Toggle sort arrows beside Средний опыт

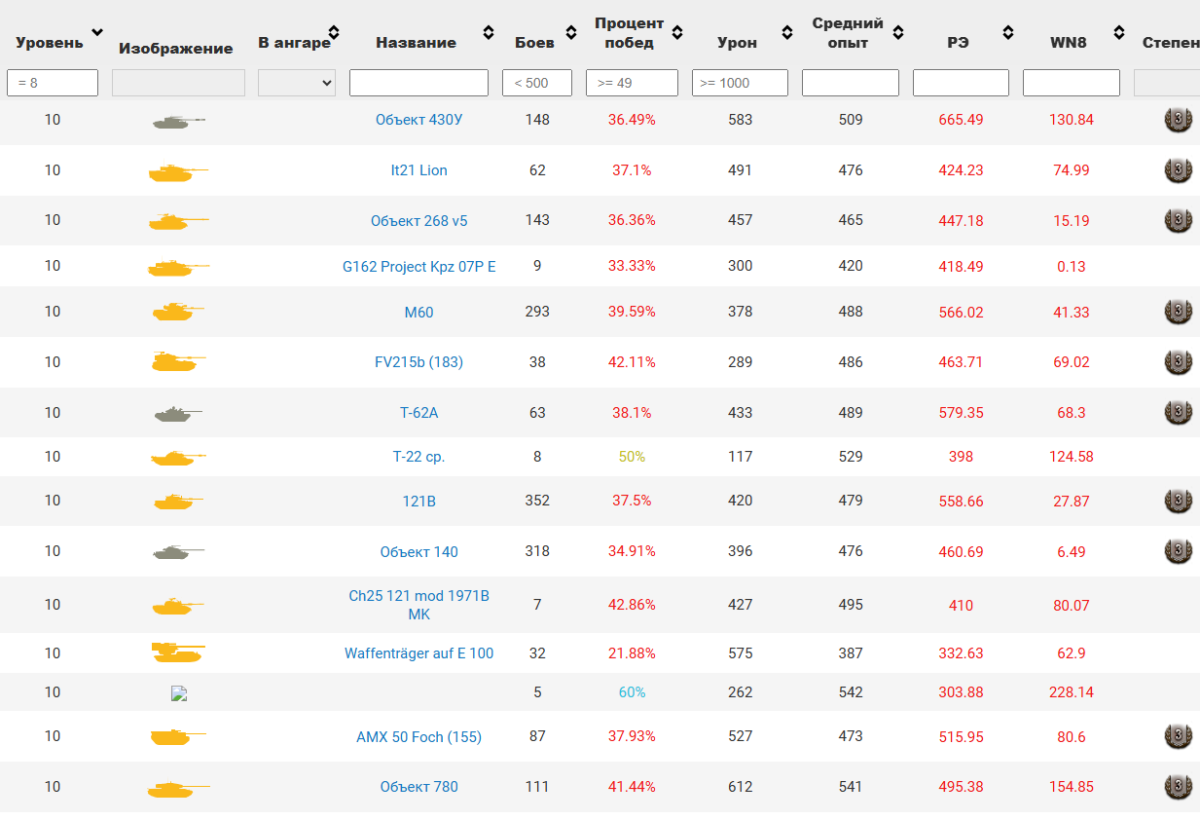pyautogui.click(x=898, y=33)
